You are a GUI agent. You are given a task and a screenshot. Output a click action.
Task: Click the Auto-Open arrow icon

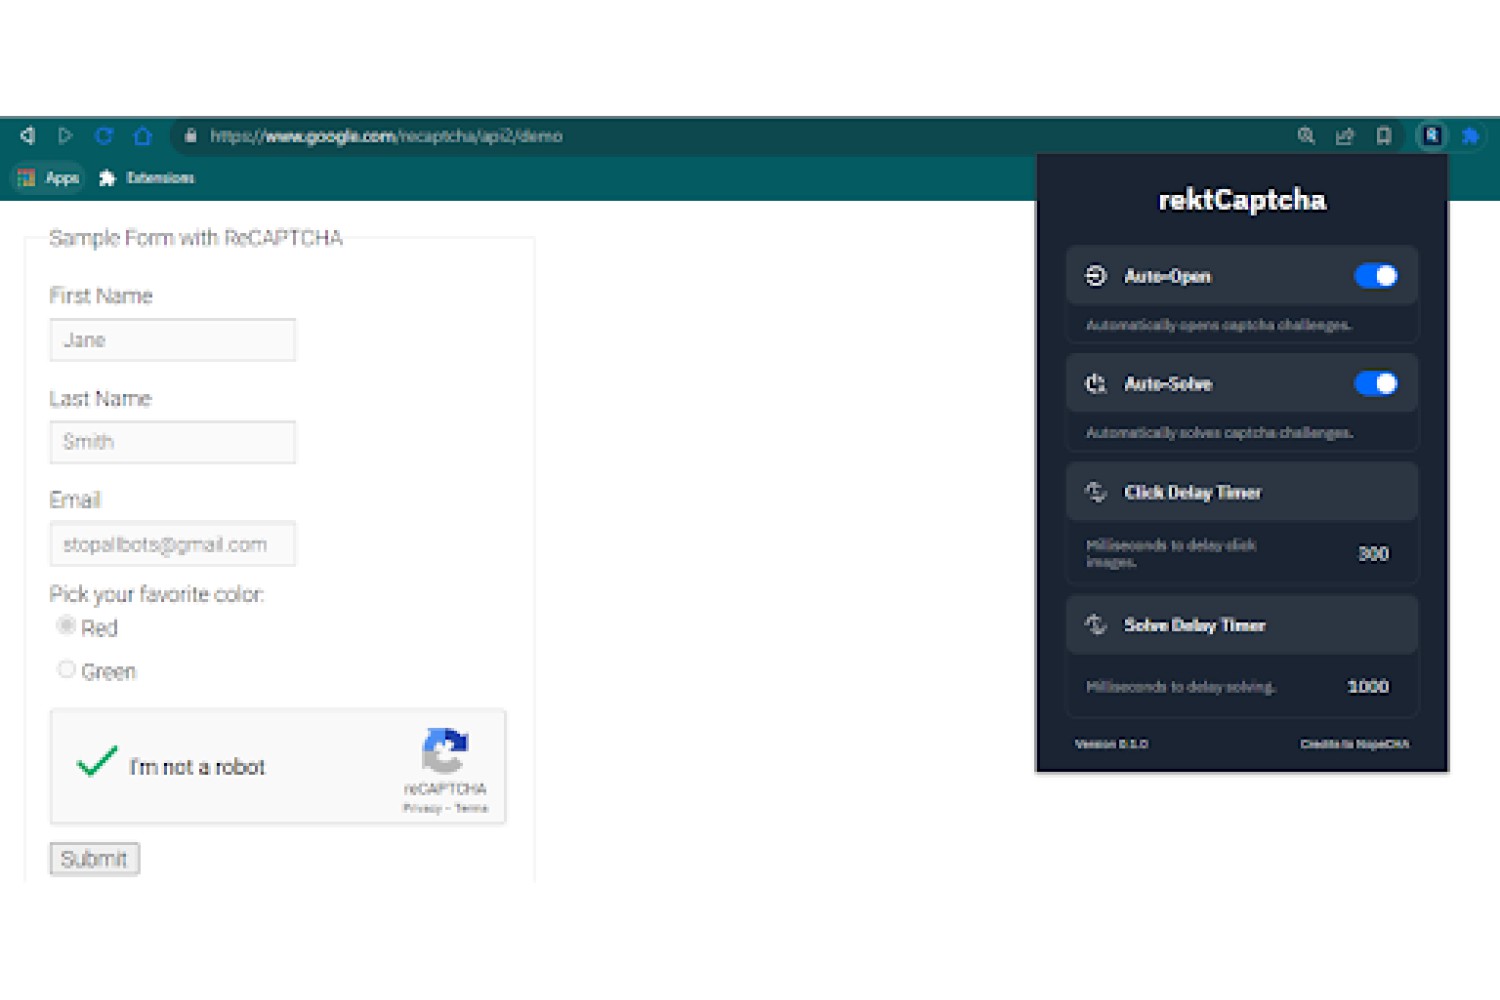(x=1096, y=276)
